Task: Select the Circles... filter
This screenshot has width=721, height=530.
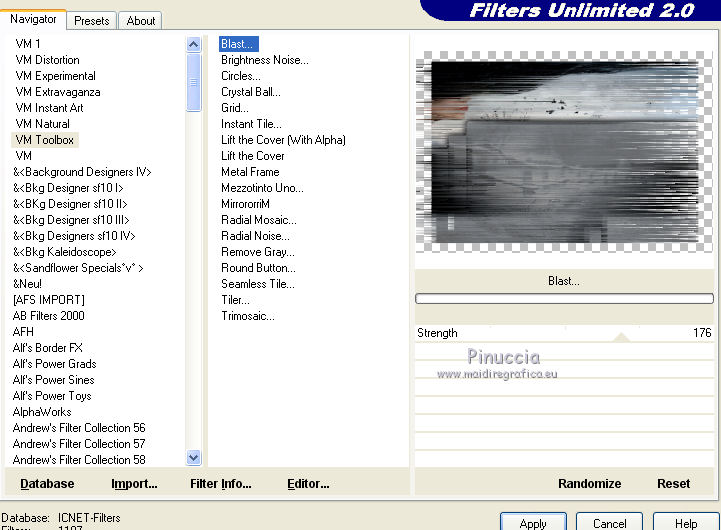Action: point(240,76)
